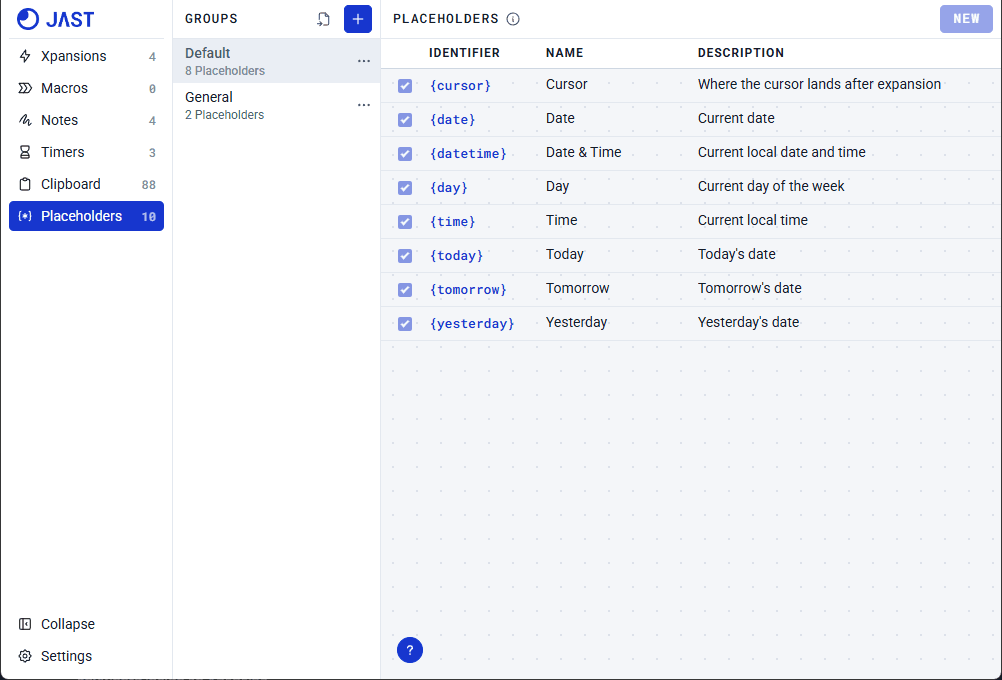Click the "Tomorrow's date" description

click(750, 288)
